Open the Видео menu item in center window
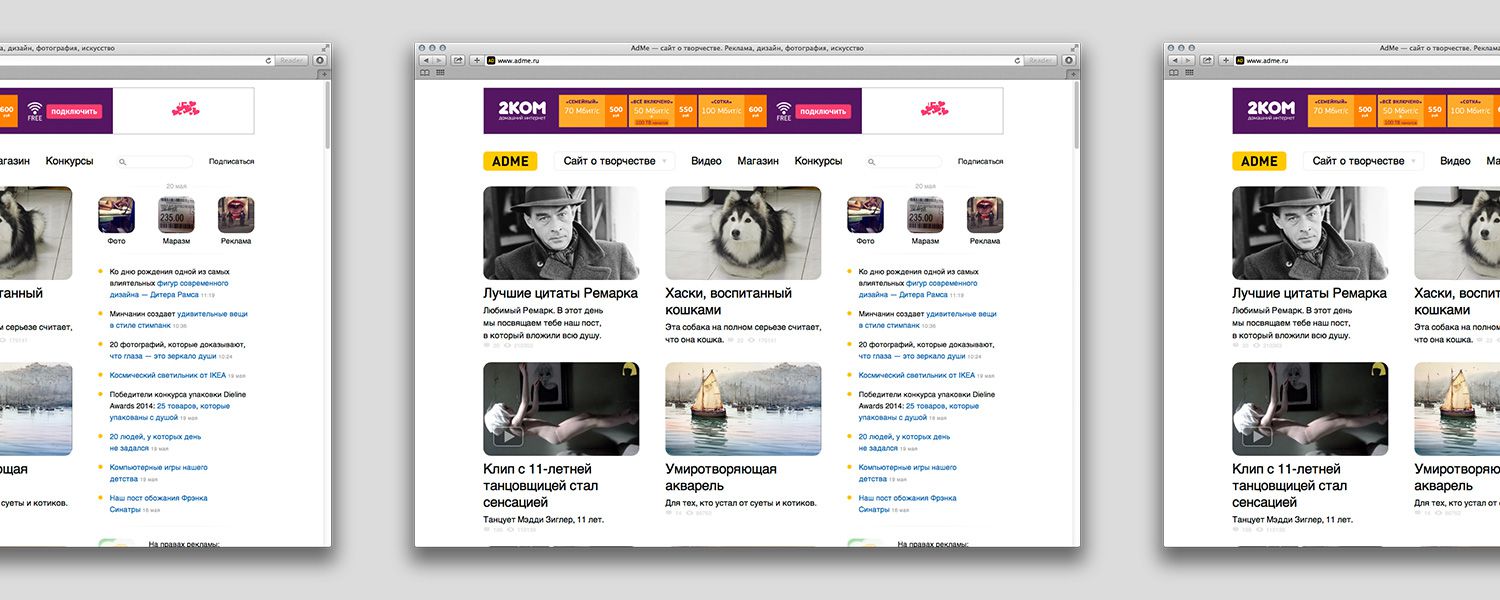This screenshot has height=600, width=1500. point(706,161)
